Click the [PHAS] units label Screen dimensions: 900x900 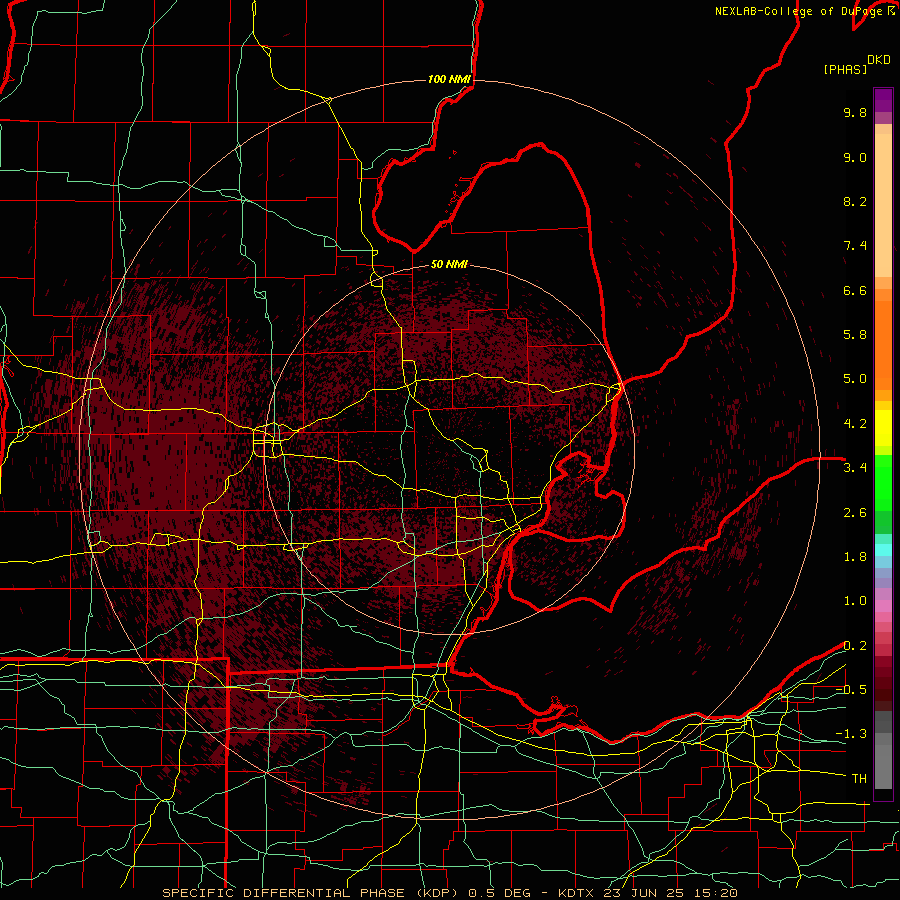[845, 69]
